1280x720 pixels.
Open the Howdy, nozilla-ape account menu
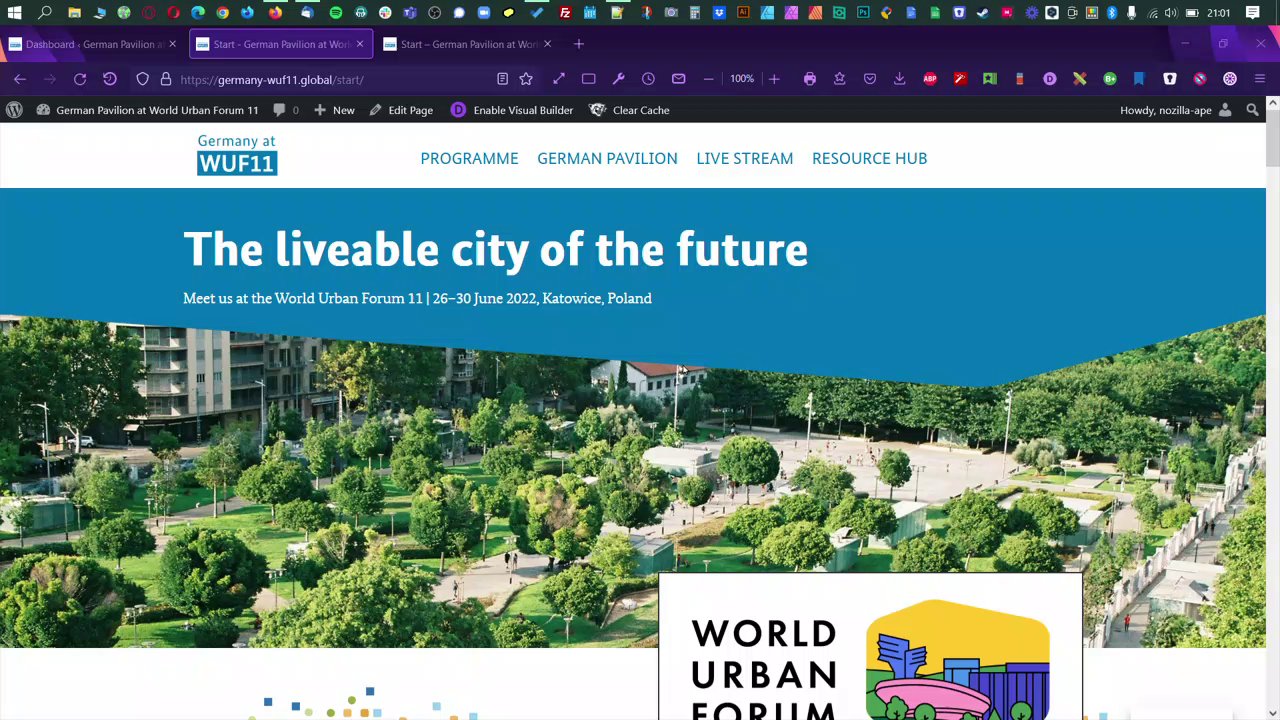(x=1176, y=110)
